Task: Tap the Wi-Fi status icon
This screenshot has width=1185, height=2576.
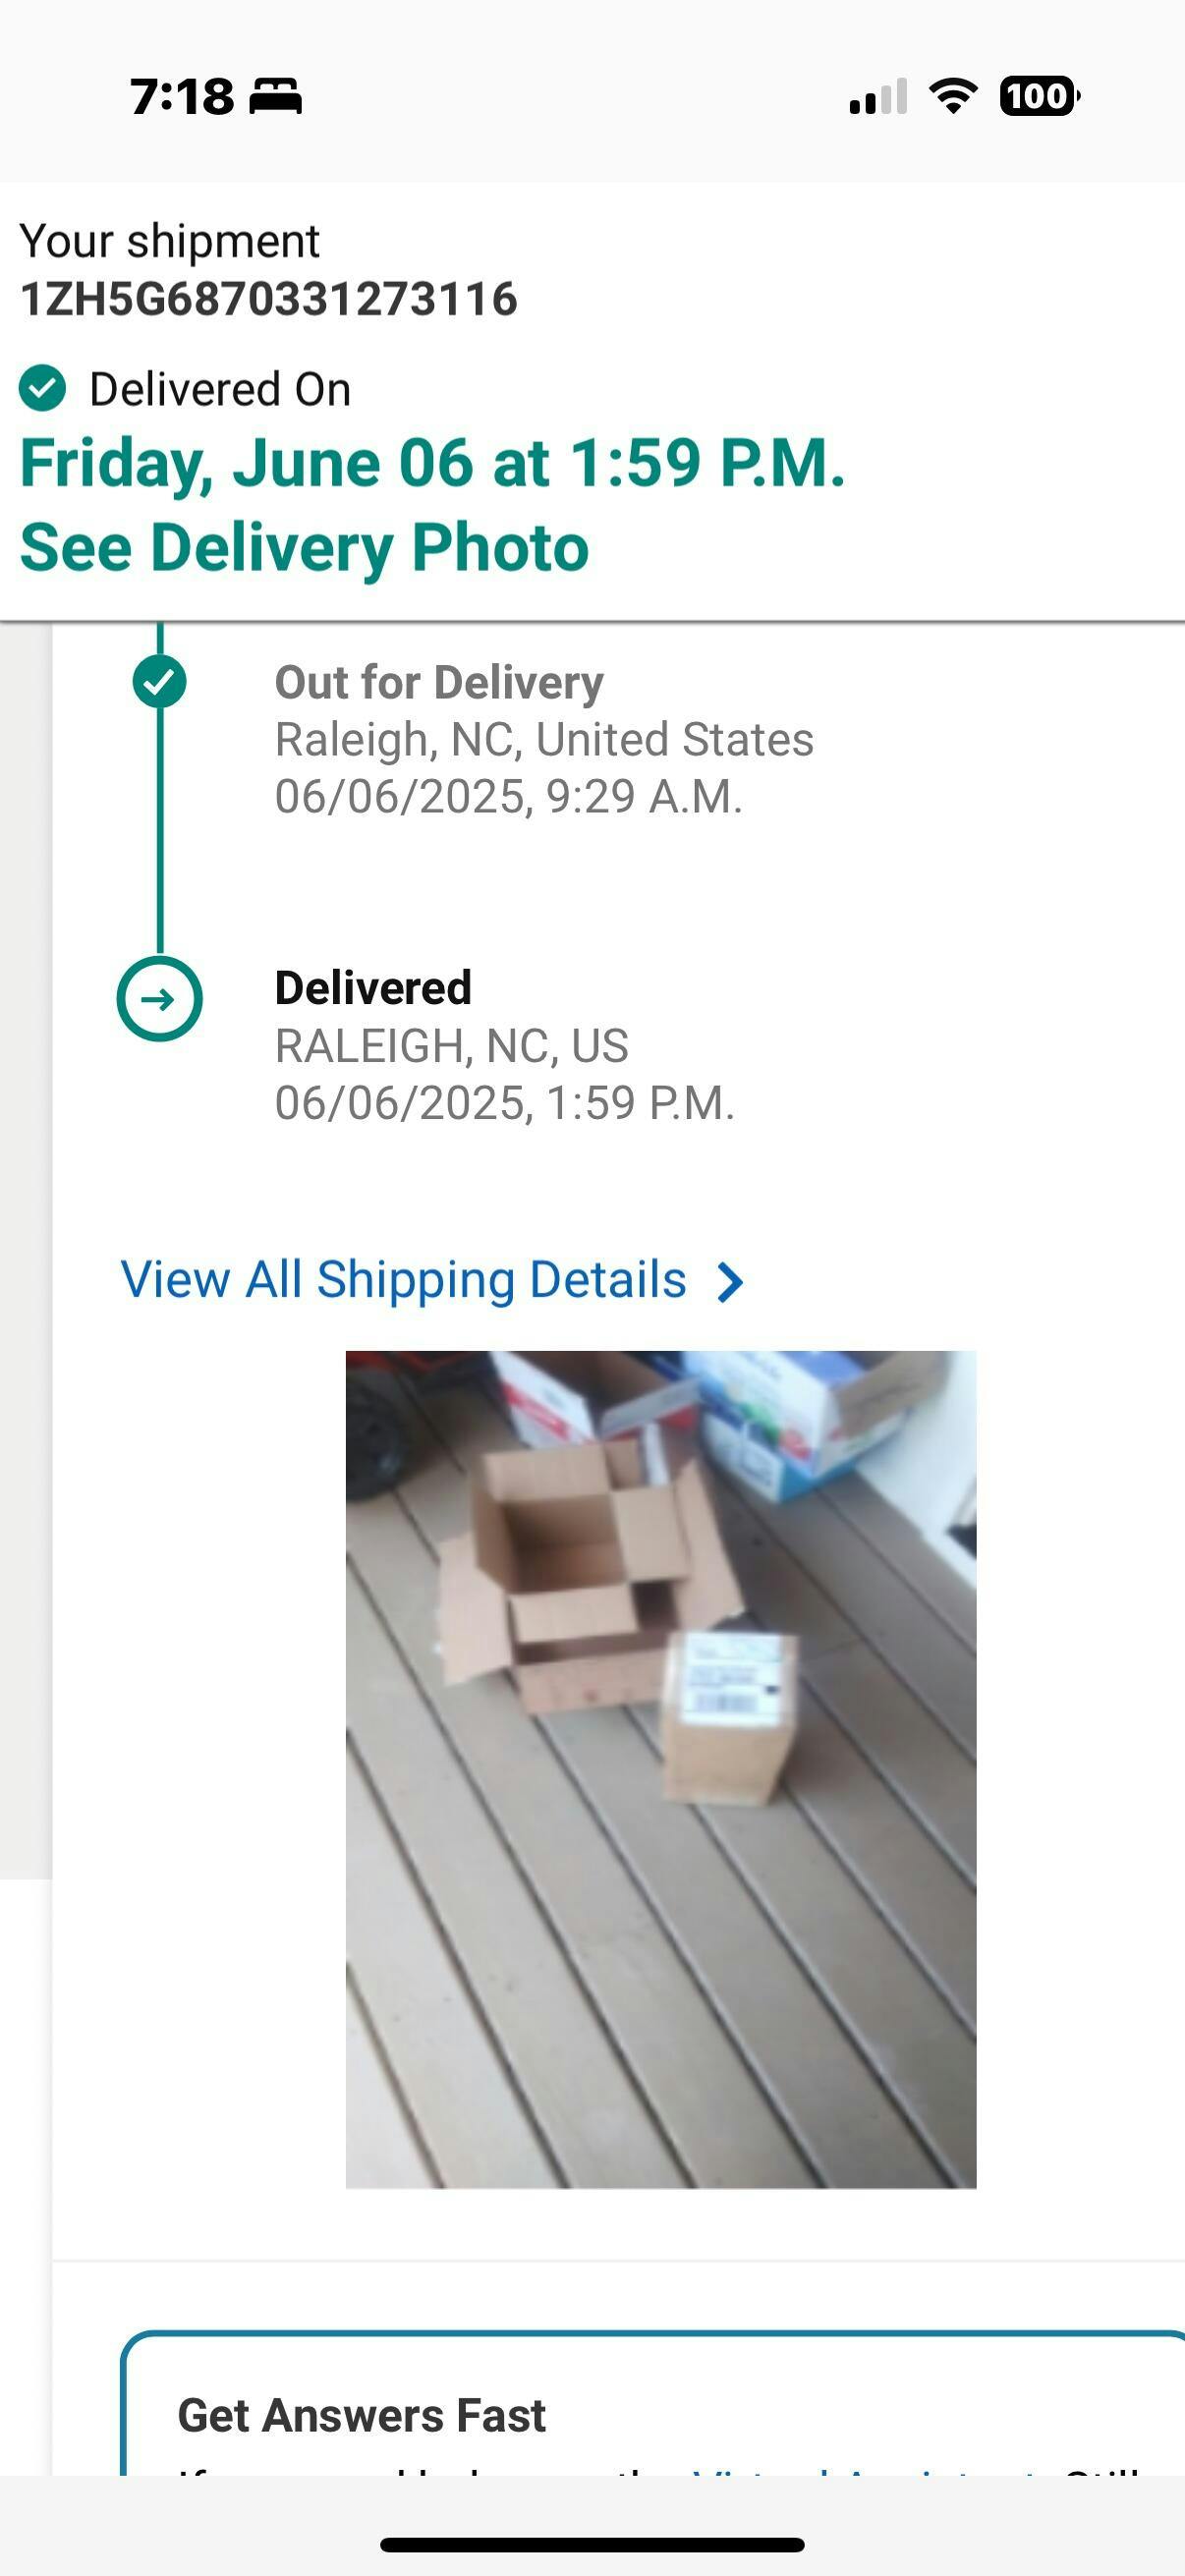Action: (953, 96)
